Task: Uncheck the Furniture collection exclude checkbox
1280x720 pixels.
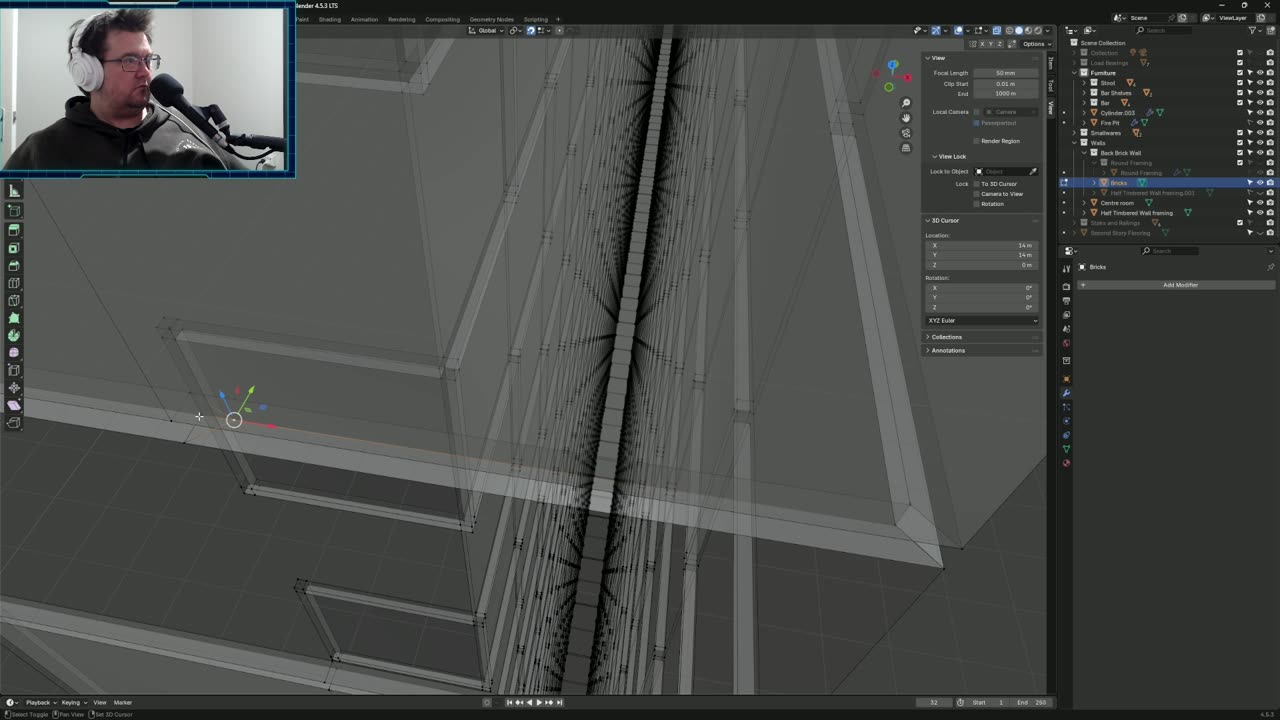Action: coord(1240,73)
